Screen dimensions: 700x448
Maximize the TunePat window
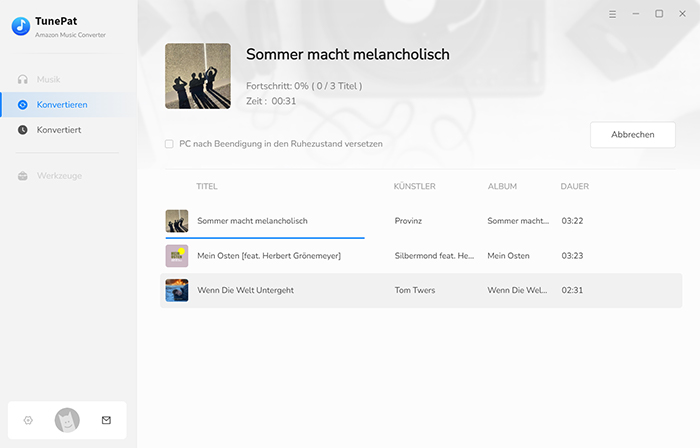click(x=659, y=14)
